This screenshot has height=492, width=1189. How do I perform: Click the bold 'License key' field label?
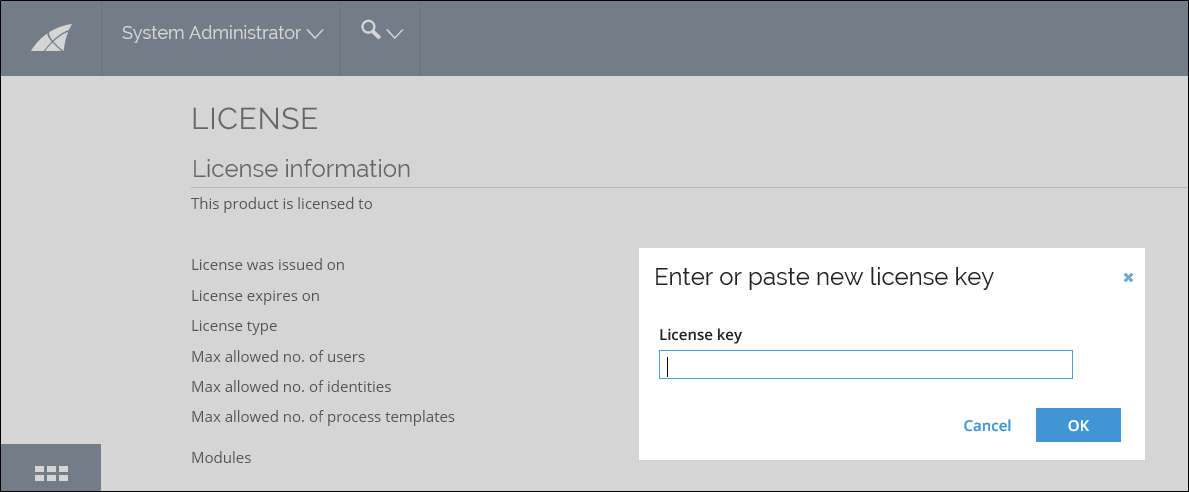tap(700, 334)
